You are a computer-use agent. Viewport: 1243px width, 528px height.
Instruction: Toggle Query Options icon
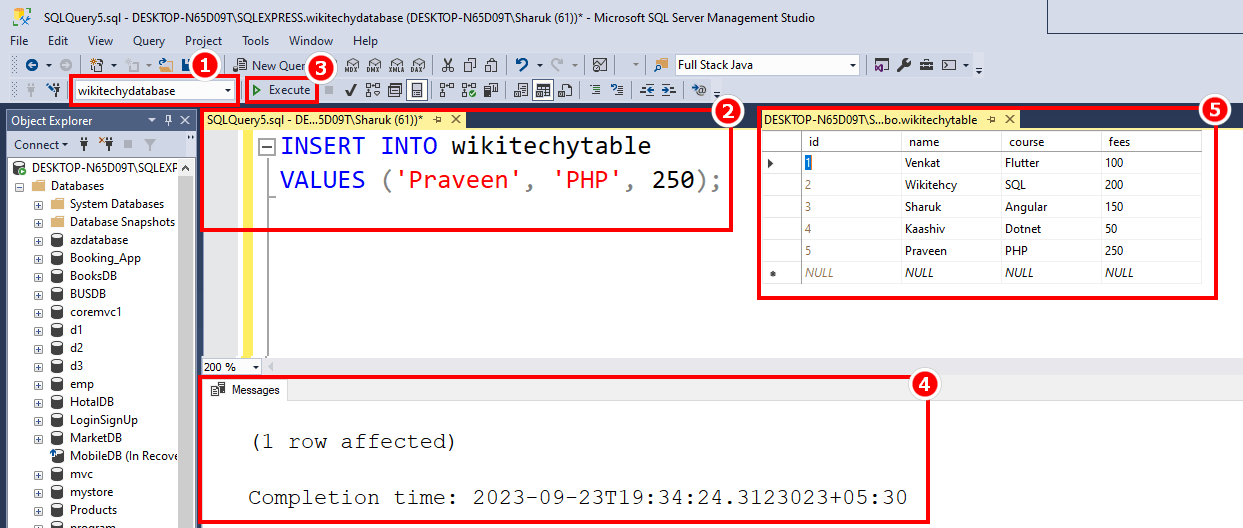coord(396,90)
